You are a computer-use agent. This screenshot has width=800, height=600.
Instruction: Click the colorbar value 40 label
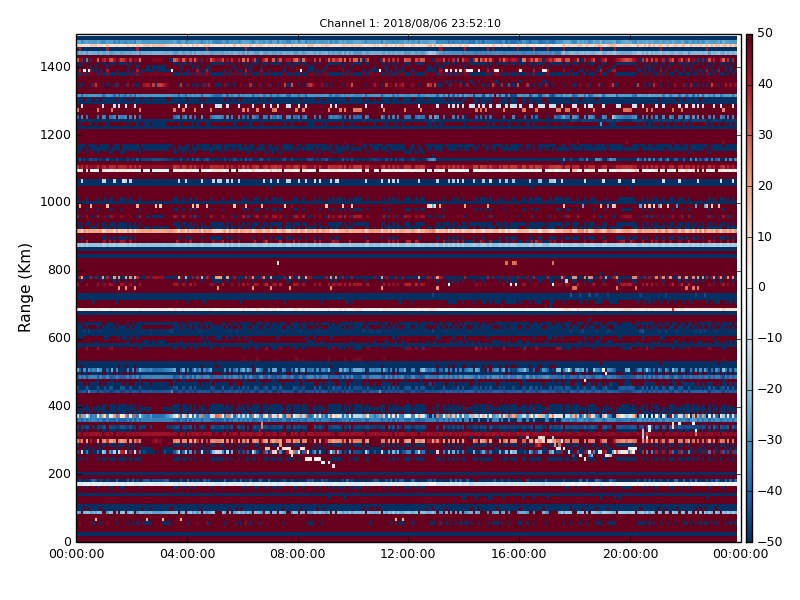[x=765, y=84]
